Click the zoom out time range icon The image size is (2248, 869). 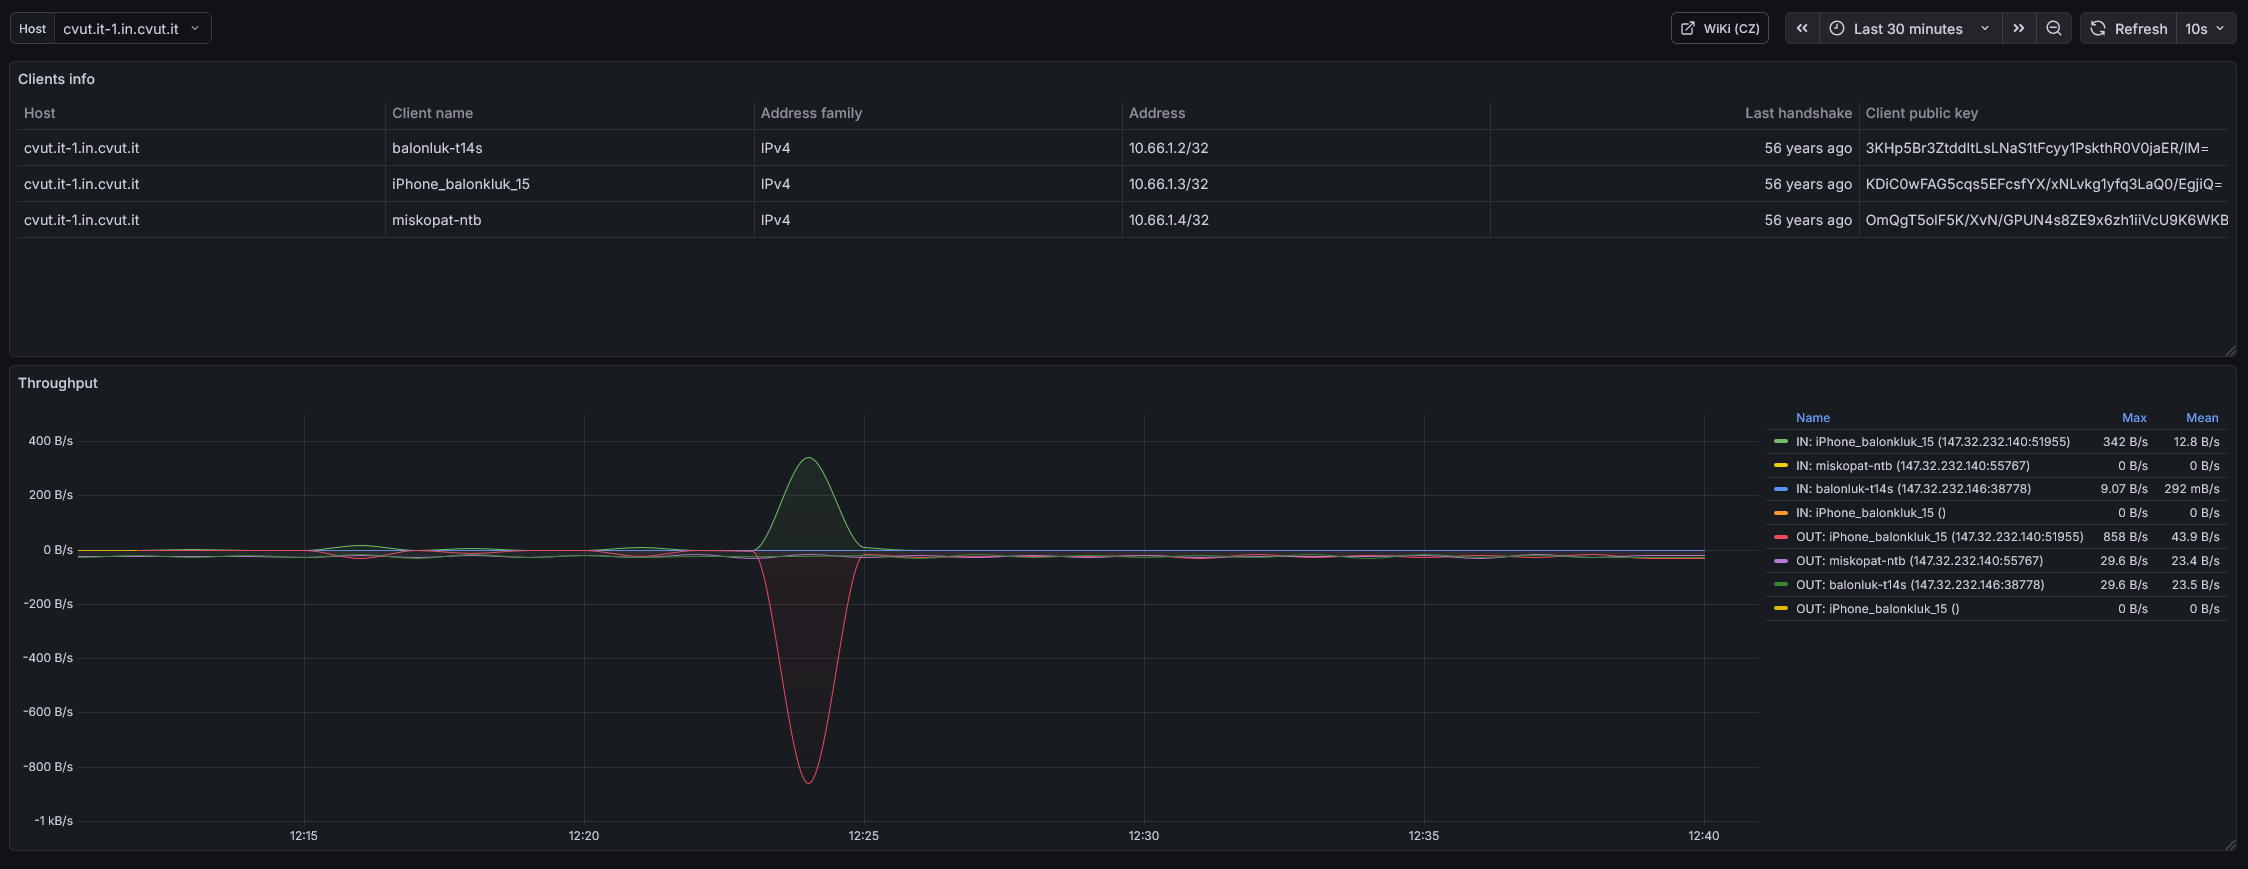2054,28
